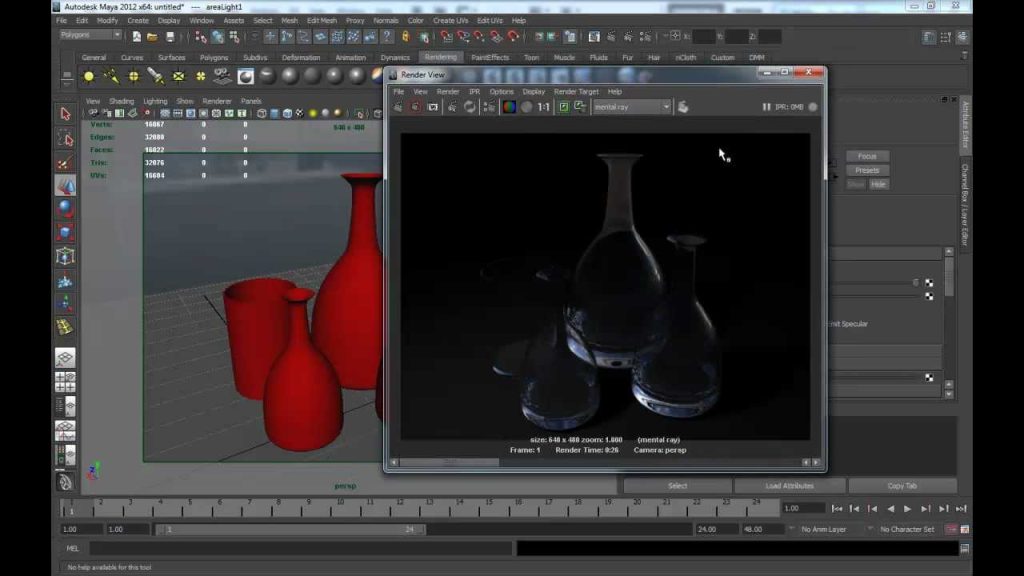Click the Presets button
This screenshot has width=1024, height=576.
867,170
